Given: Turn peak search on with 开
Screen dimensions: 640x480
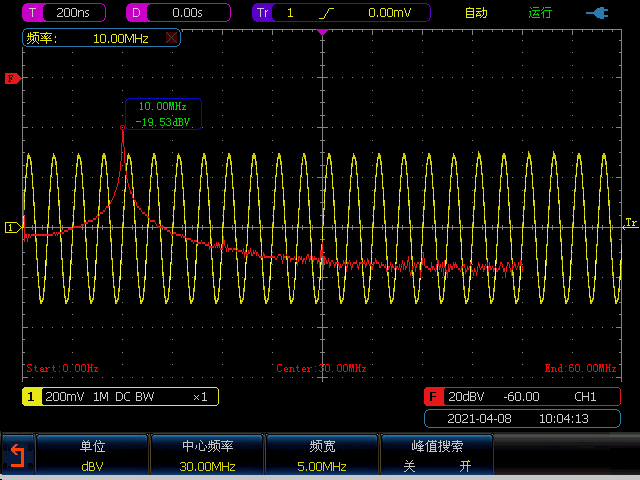Looking at the screenshot, I should point(464,466).
